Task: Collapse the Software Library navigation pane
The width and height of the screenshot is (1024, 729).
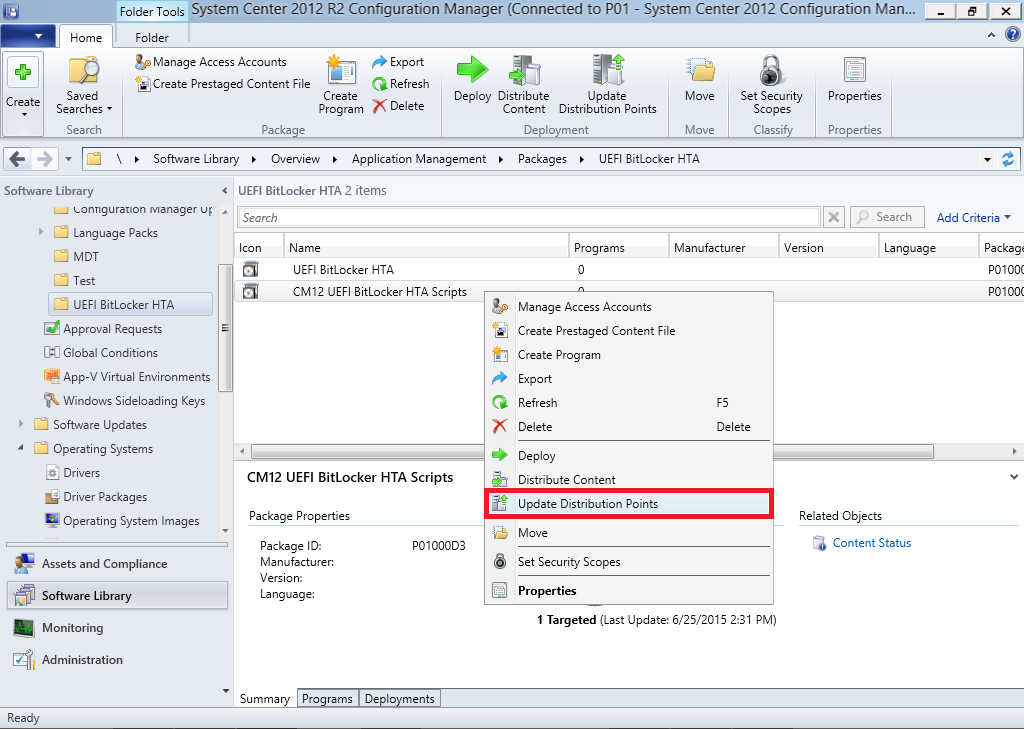Action: 225,191
